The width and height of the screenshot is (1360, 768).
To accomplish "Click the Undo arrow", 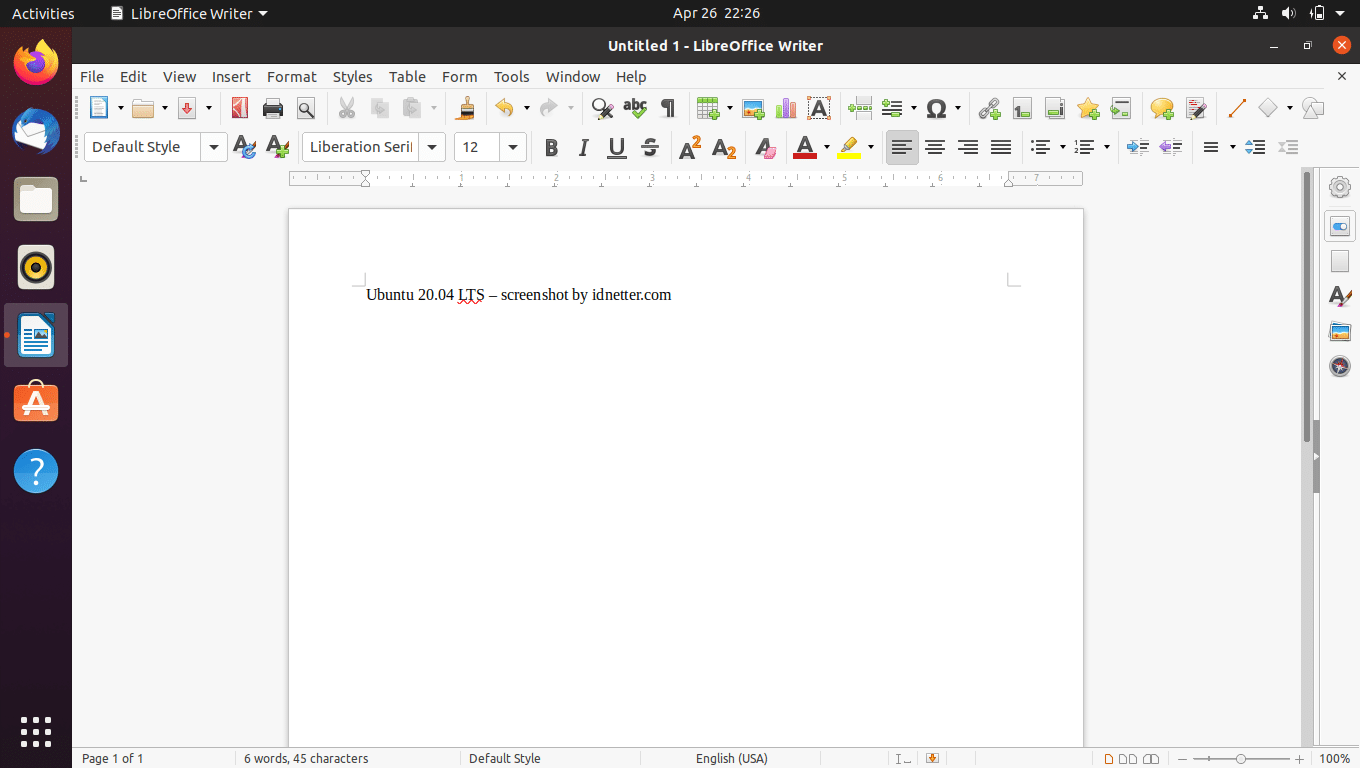I will pos(505,108).
